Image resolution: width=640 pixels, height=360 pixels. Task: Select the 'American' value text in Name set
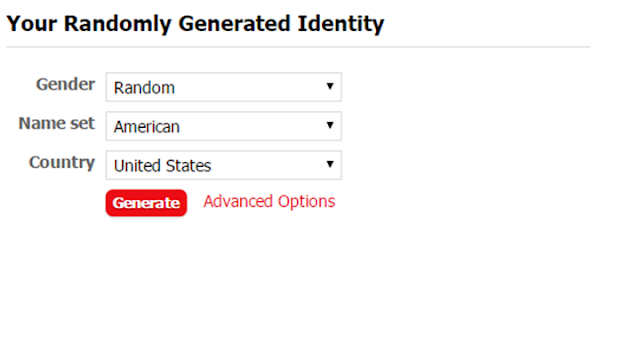pos(147,127)
